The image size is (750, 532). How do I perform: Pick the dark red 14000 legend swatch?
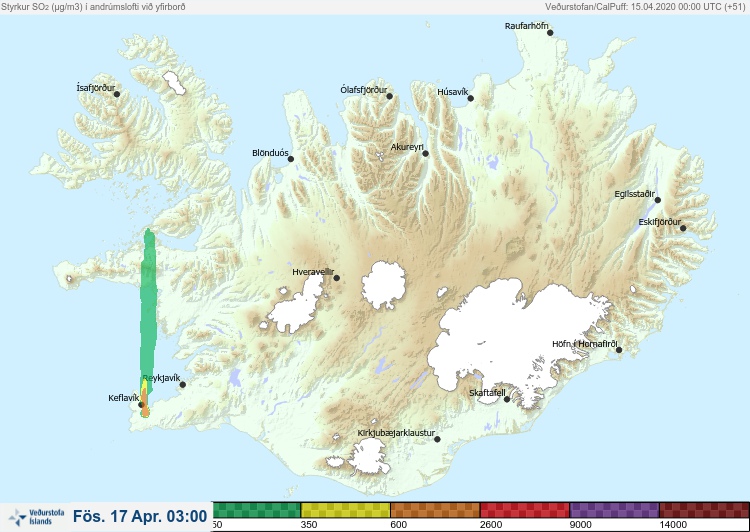click(x=704, y=510)
